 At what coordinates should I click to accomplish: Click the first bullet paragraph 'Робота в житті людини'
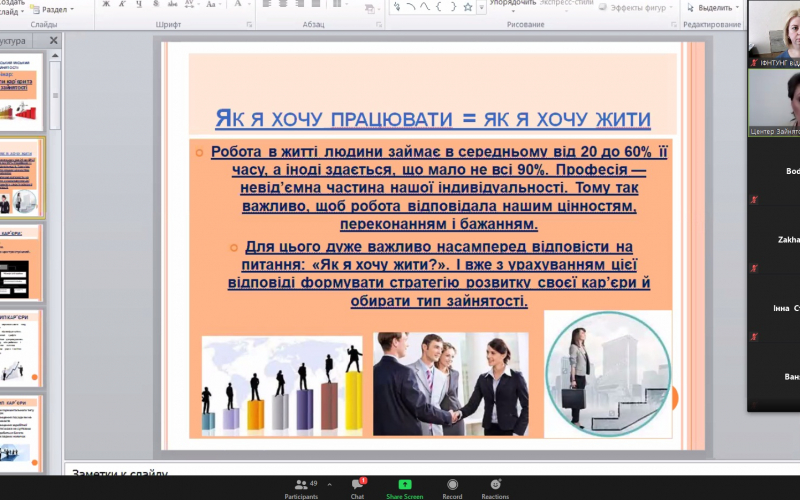pyautogui.click(x=439, y=188)
